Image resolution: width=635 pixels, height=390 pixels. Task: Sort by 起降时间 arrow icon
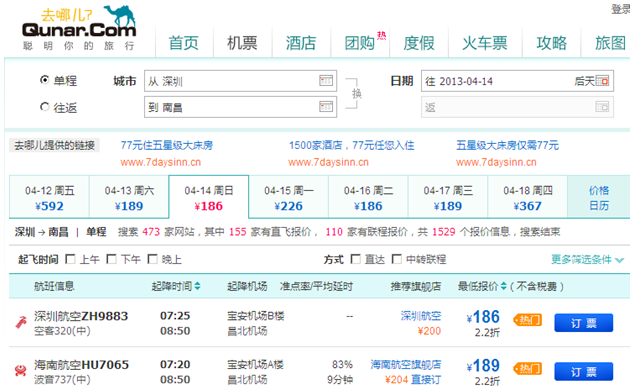pyautogui.click(x=197, y=286)
